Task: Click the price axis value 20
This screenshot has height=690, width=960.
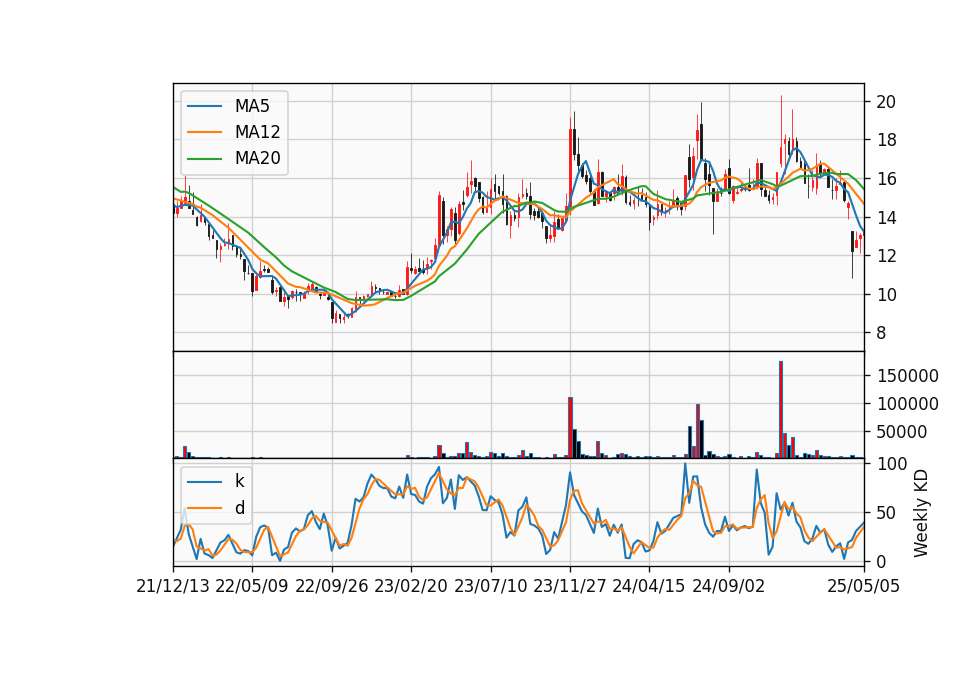Action: tap(885, 102)
